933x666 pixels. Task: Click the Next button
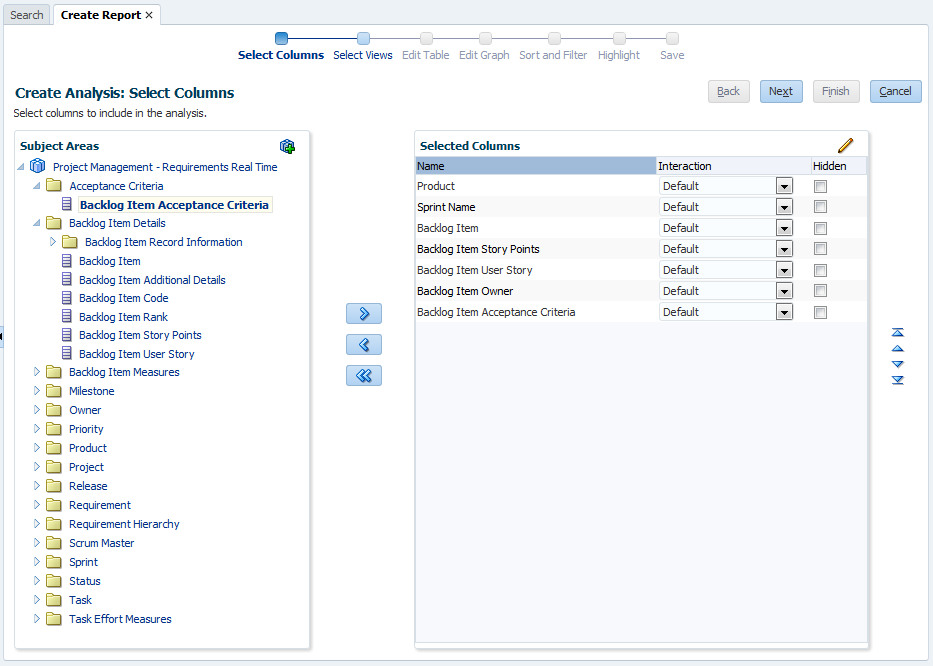[x=781, y=91]
